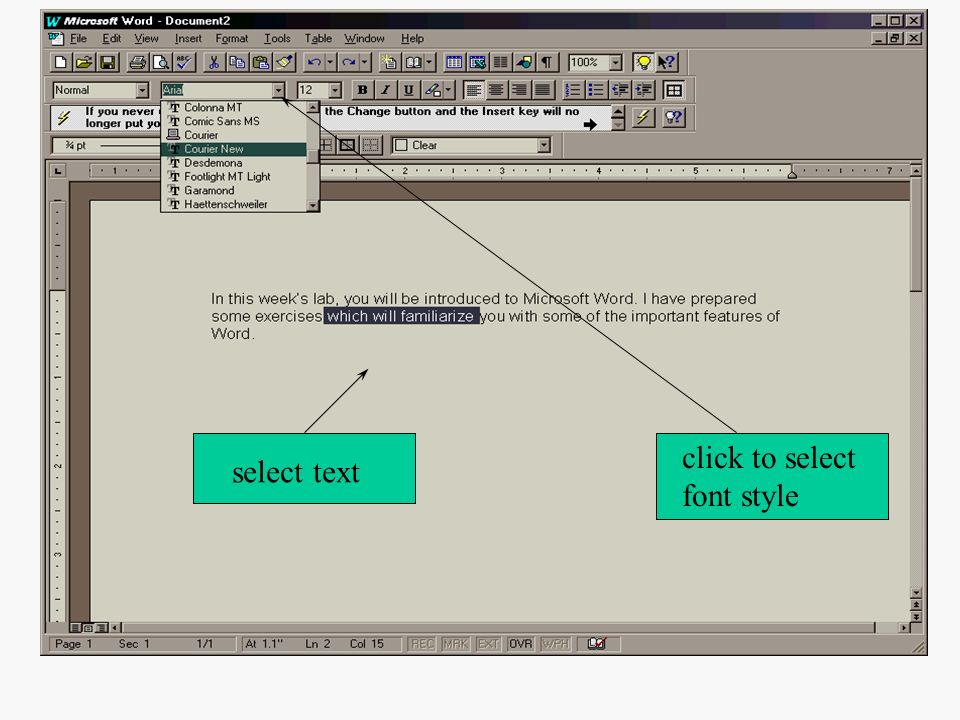Apply bulleted list formatting
The width and height of the screenshot is (960, 720).
(x=595, y=90)
